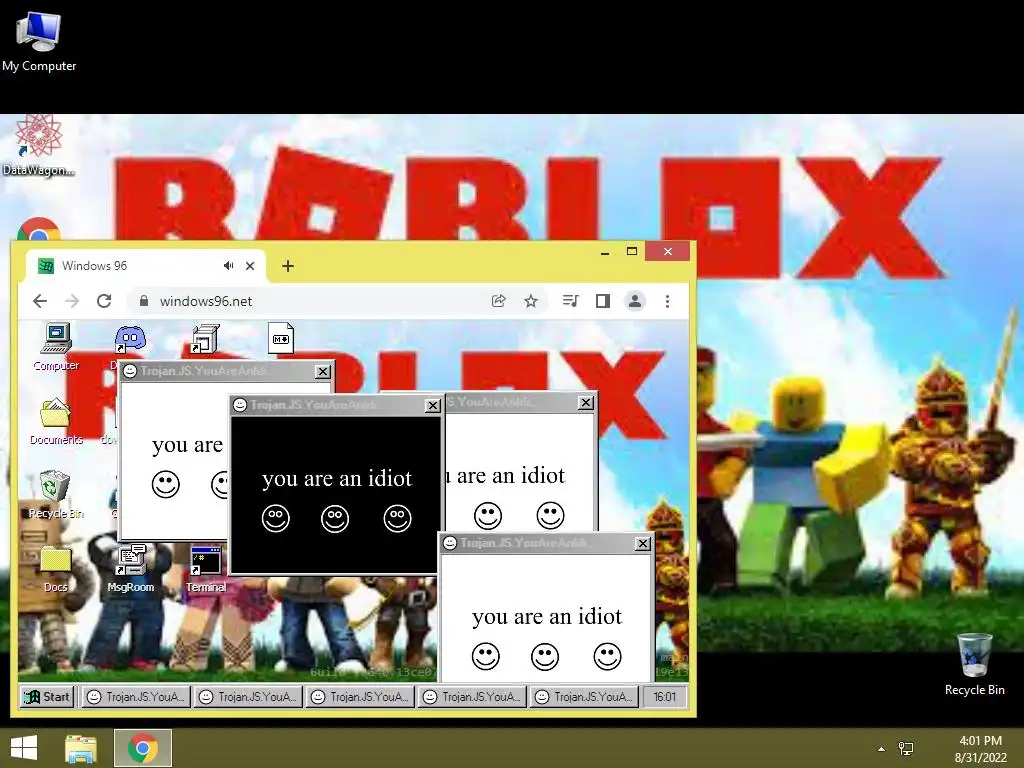Image resolution: width=1024 pixels, height=768 pixels.
Task: Select the Windows 96 tab
Action: [x=146, y=266]
